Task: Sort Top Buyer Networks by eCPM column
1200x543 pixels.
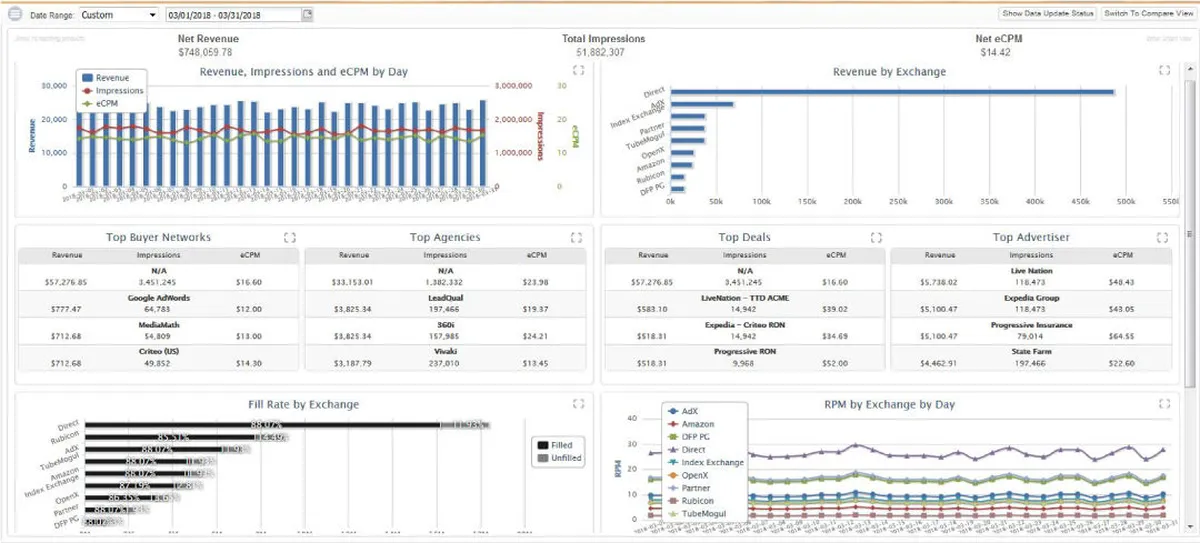Action: [x=250, y=255]
